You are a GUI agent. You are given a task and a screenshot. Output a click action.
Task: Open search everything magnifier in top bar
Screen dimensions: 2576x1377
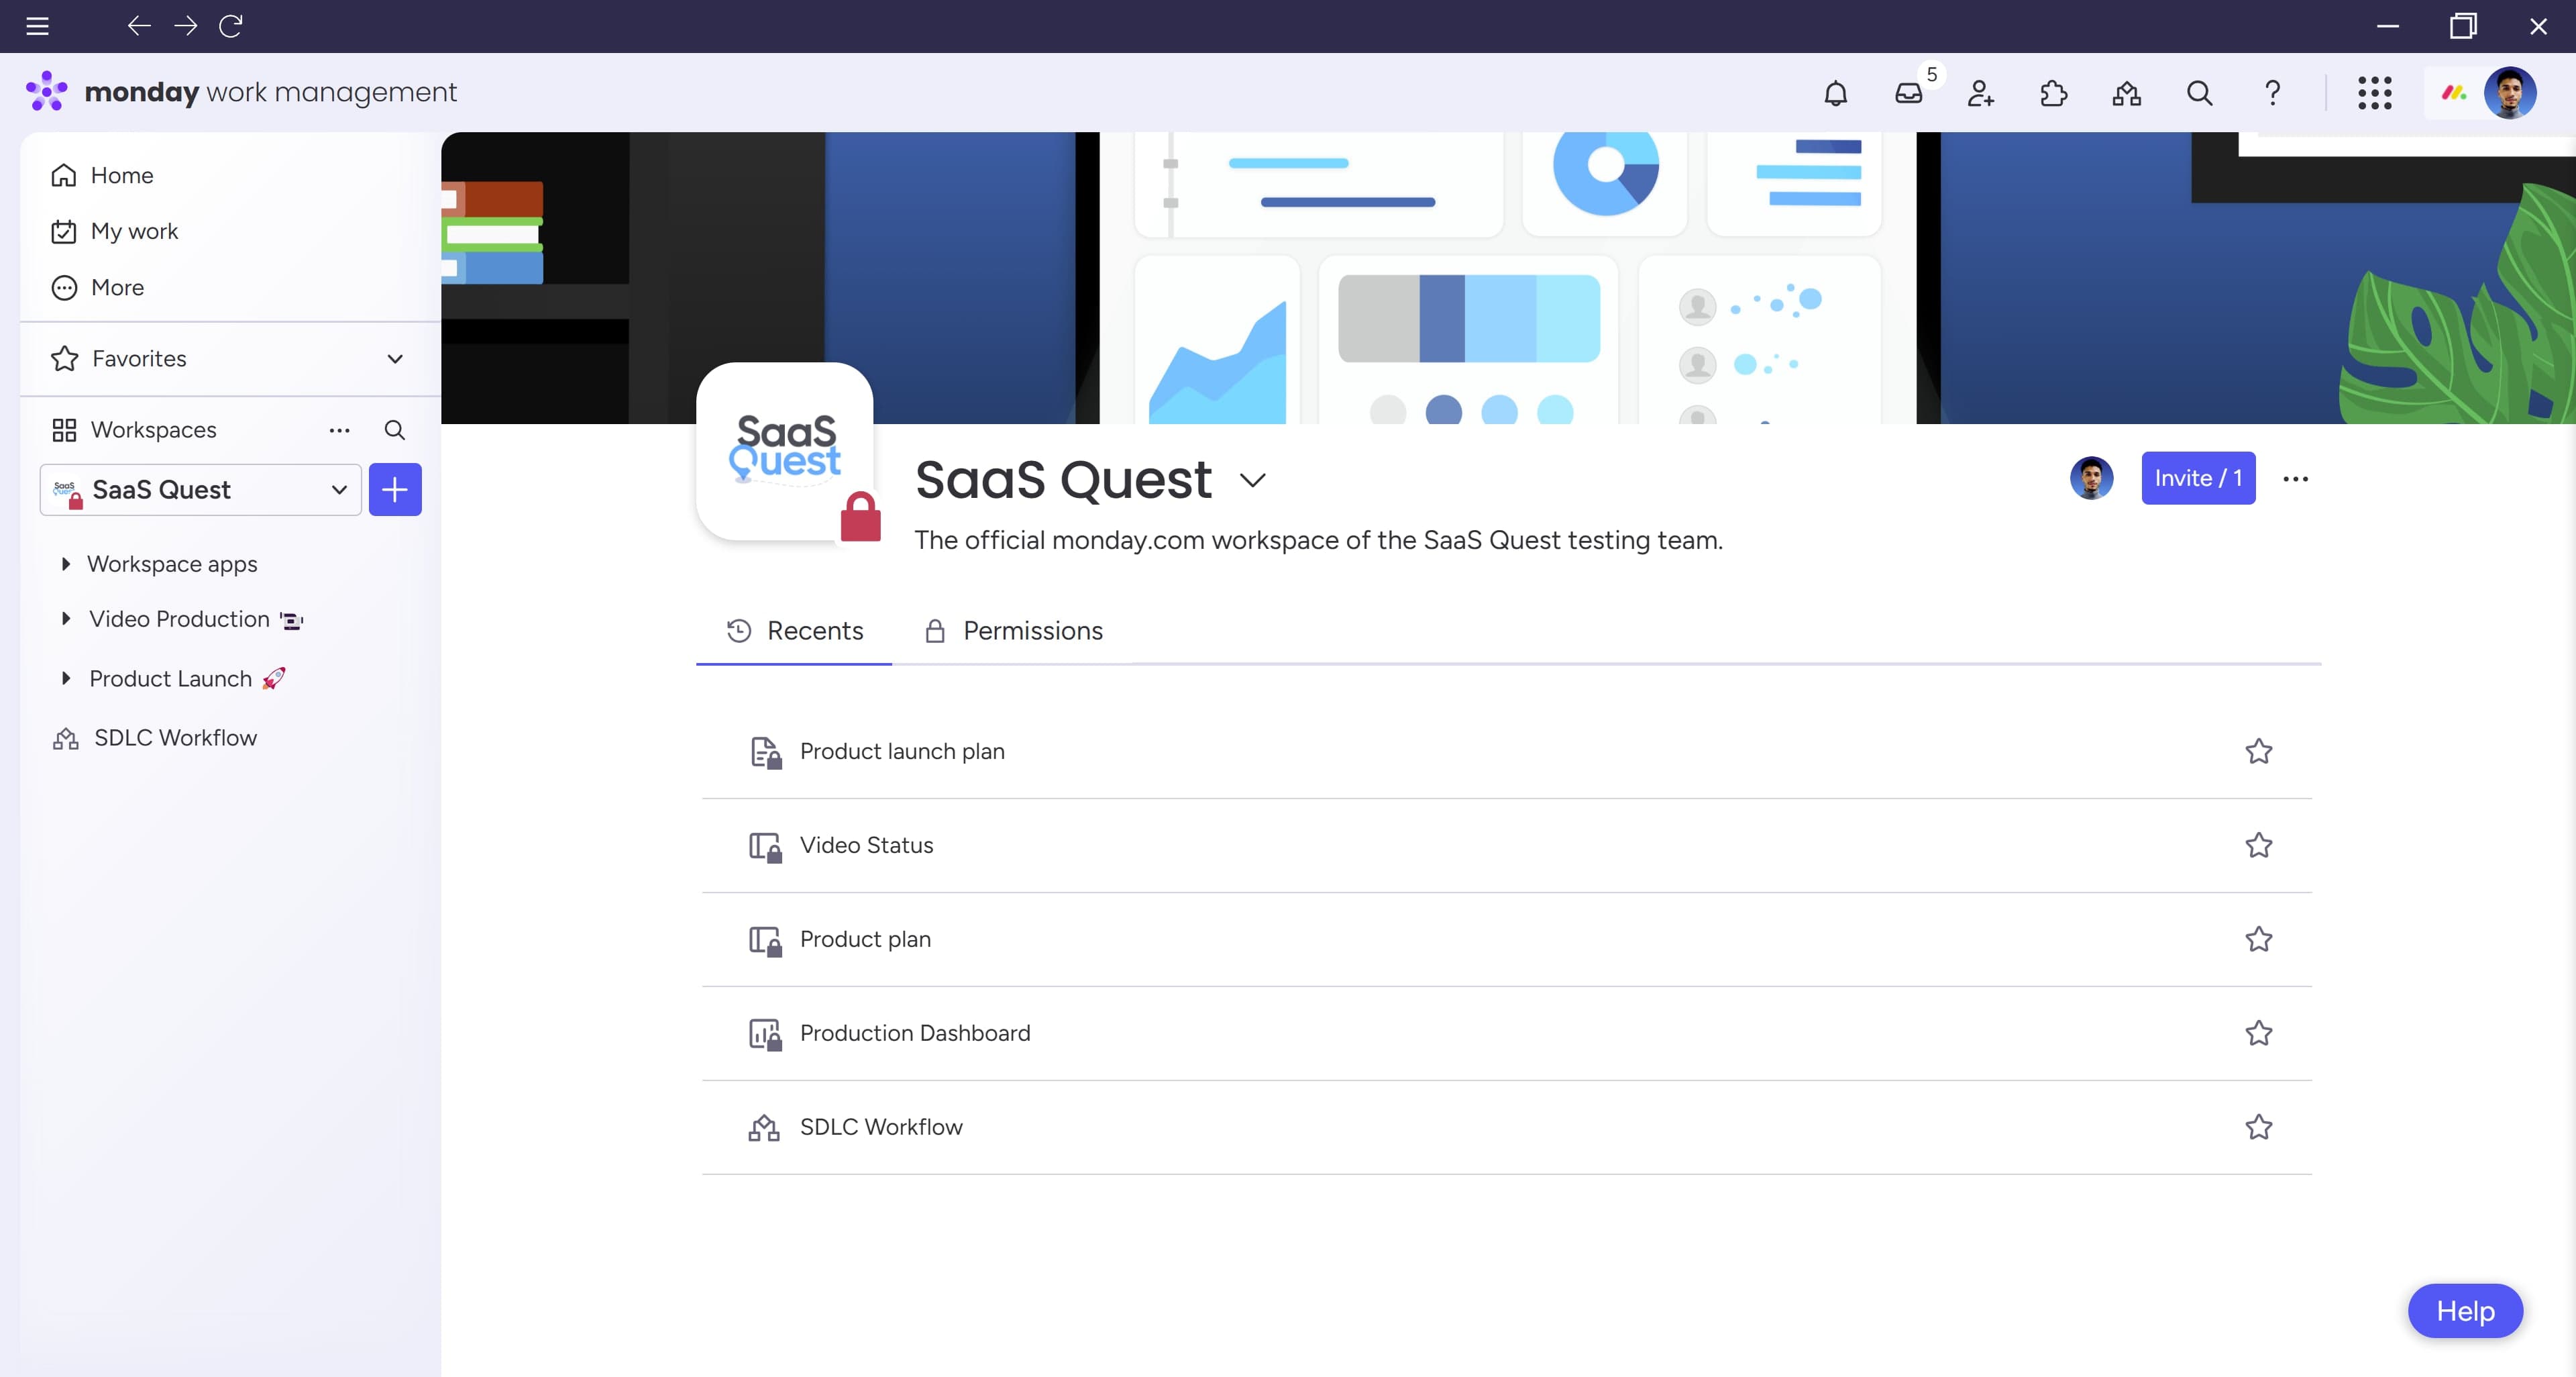coord(2199,93)
